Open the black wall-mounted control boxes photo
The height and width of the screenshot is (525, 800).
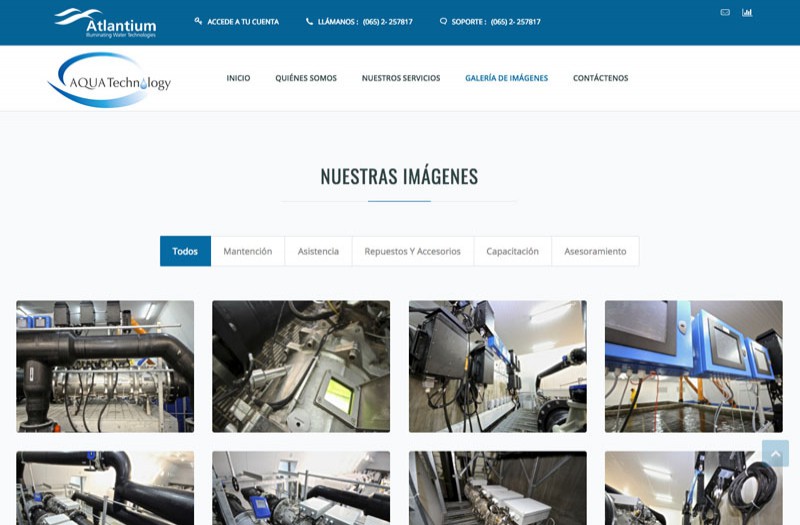tap(497, 366)
